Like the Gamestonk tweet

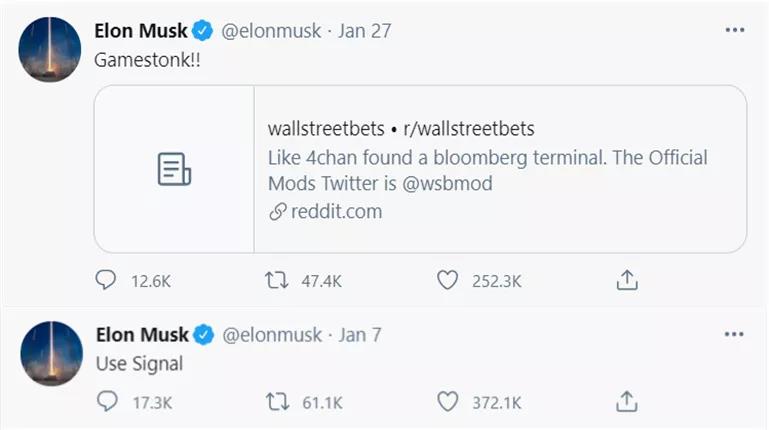coord(448,282)
